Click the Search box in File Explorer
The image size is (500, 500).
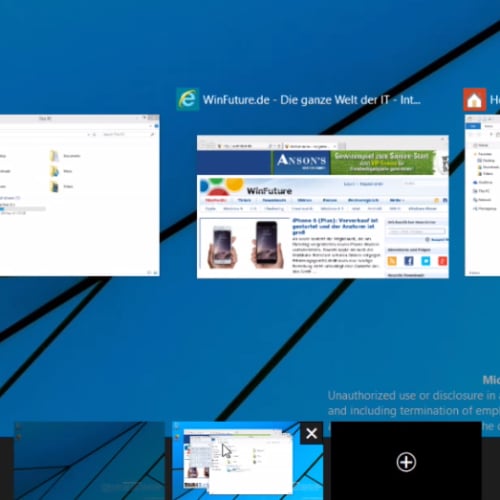[x=128, y=134]
